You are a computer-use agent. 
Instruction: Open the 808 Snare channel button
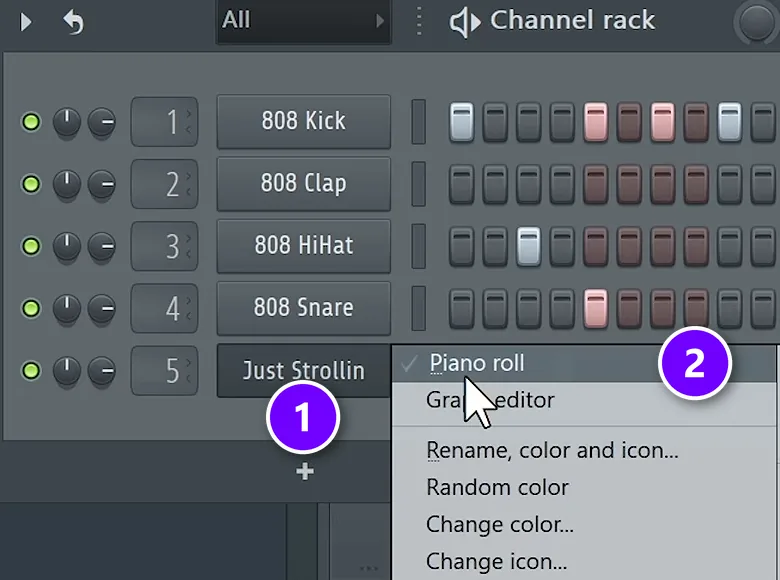pos(303,308)
